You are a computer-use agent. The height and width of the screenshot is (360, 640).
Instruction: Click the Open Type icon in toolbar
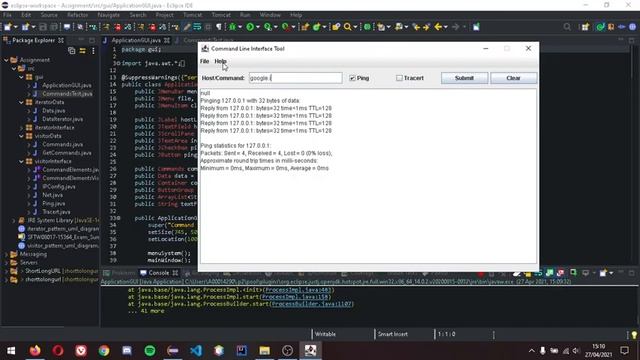click(x=336, y=27)
